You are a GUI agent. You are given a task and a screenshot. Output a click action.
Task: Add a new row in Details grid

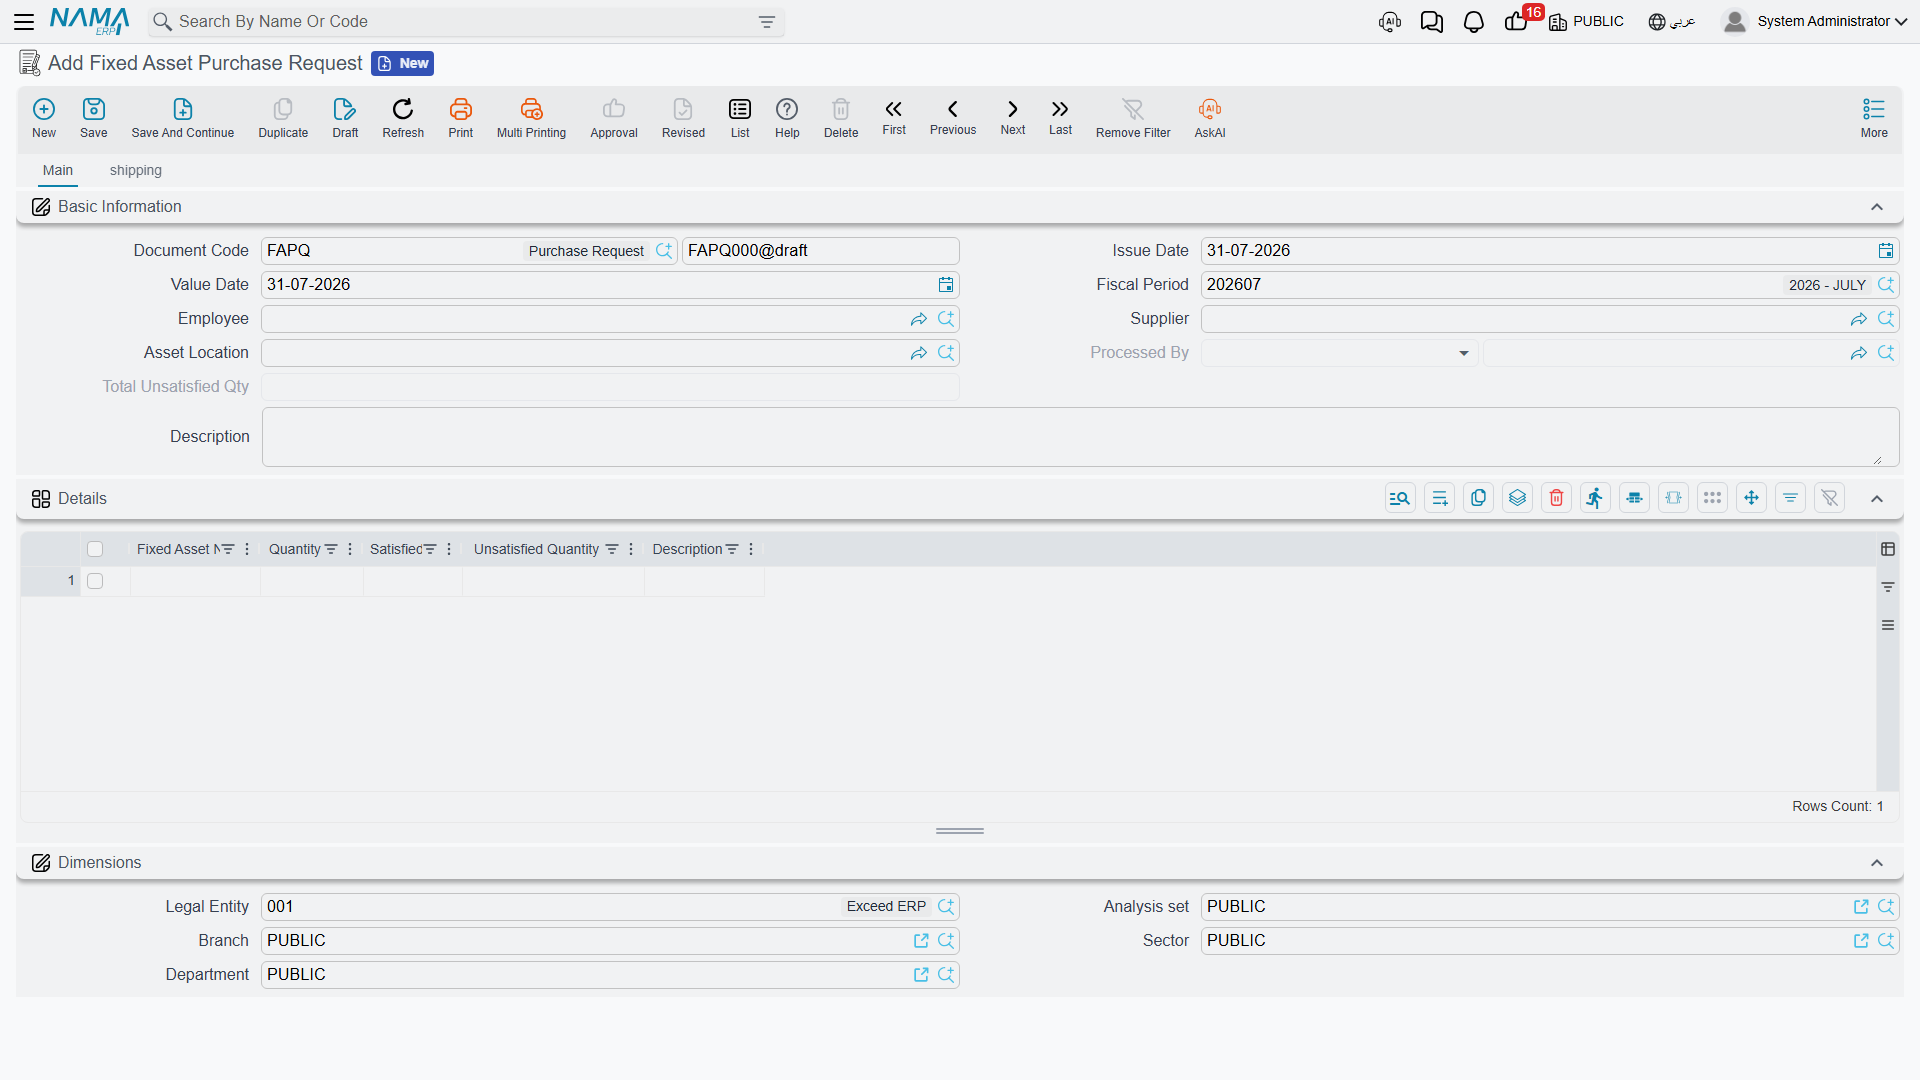point(1439,498)
